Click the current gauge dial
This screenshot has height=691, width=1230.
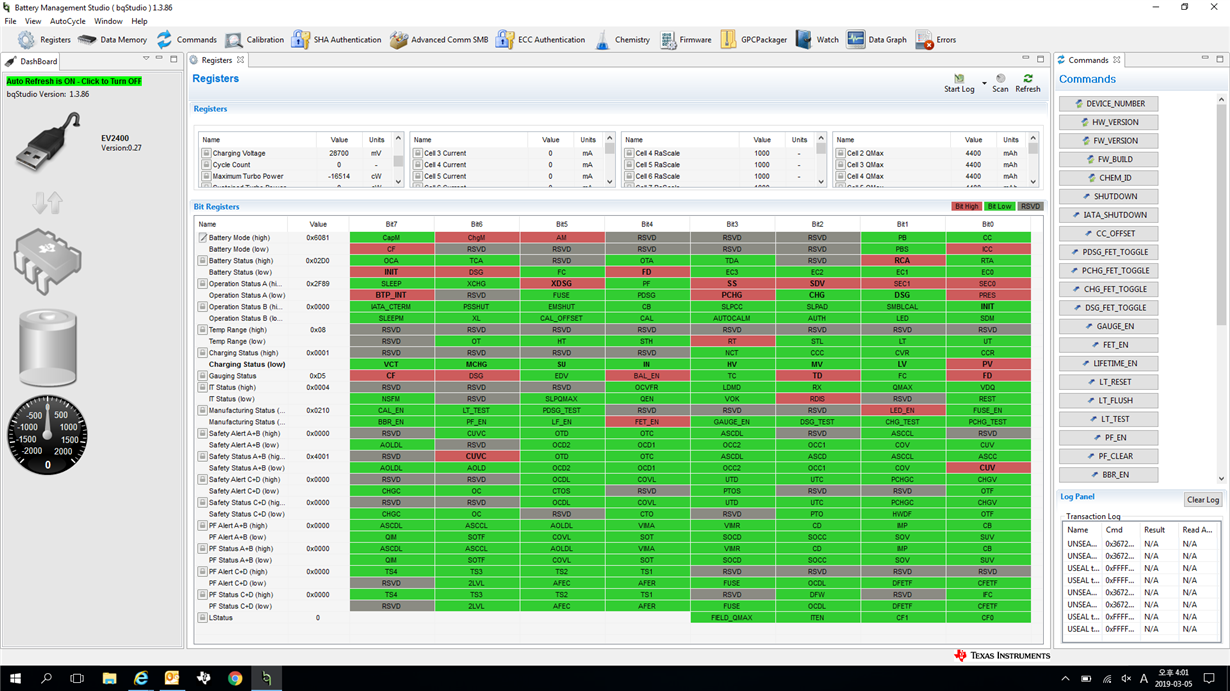(47, 435)
